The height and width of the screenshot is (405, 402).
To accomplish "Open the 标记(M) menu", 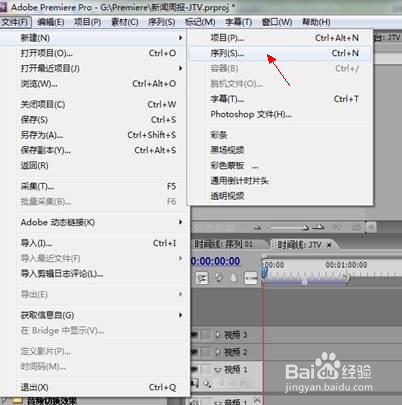I will click(200, 22).
